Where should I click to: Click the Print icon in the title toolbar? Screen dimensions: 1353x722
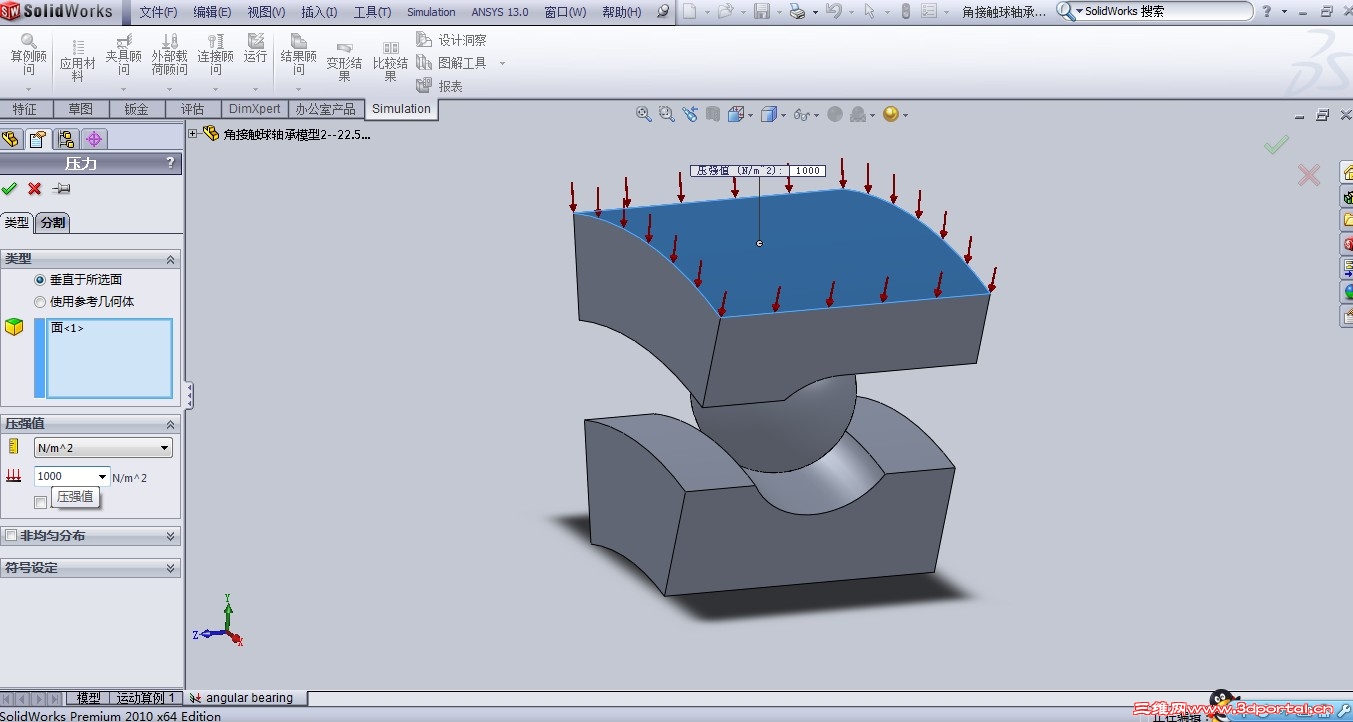[797, 12]
